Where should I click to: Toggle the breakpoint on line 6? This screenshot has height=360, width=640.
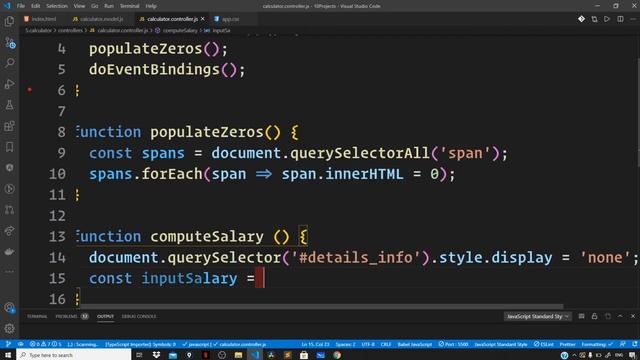[29, 89]
